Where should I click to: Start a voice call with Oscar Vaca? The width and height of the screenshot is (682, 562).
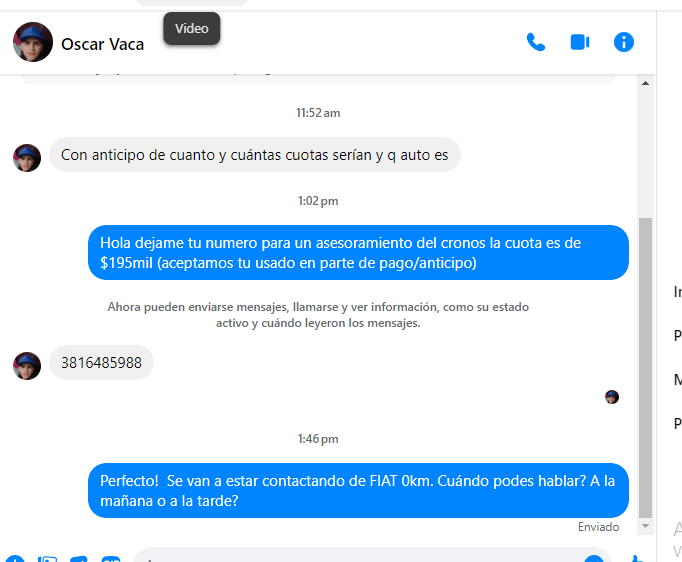coord(535,42)
